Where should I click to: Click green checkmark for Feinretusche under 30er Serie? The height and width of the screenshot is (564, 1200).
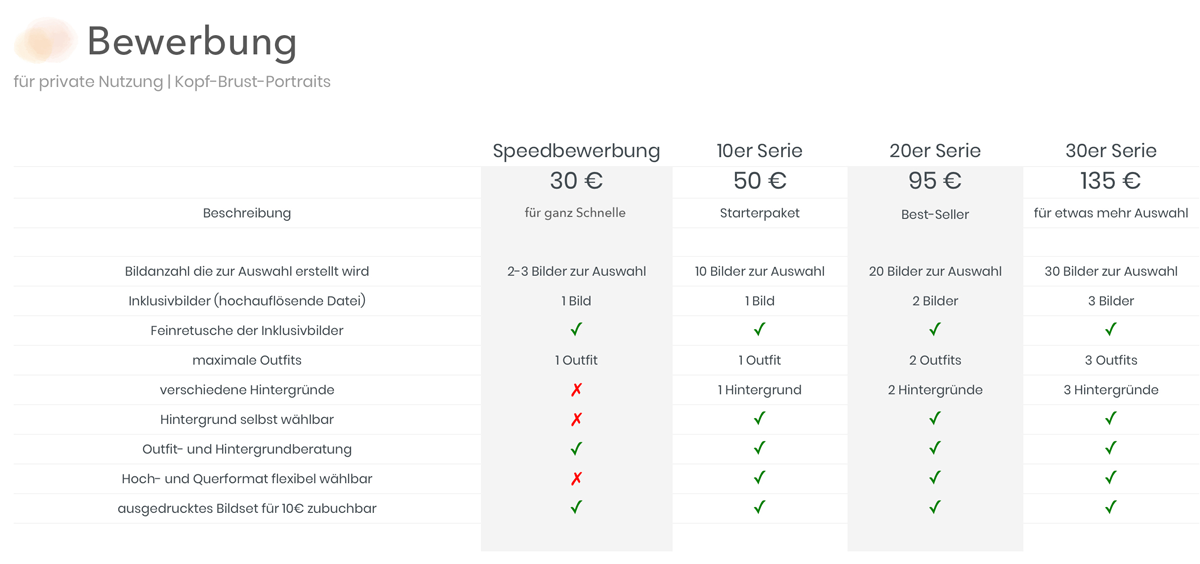1111,329
